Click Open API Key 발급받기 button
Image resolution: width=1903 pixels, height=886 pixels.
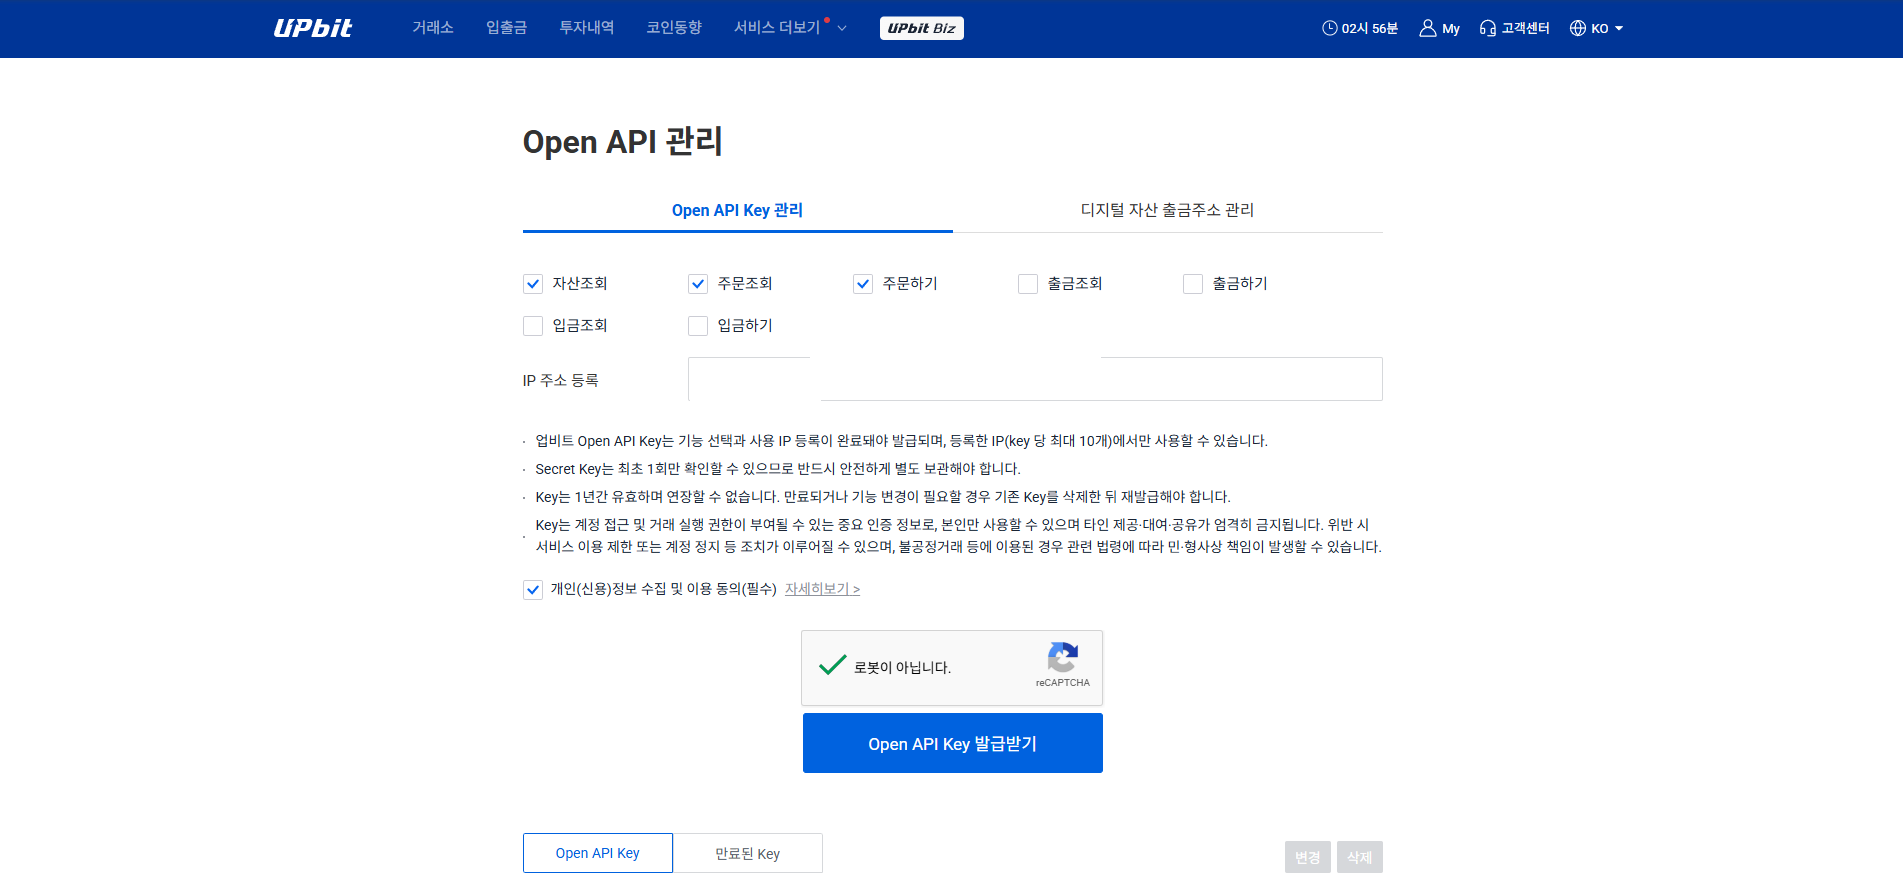point(952,743)
